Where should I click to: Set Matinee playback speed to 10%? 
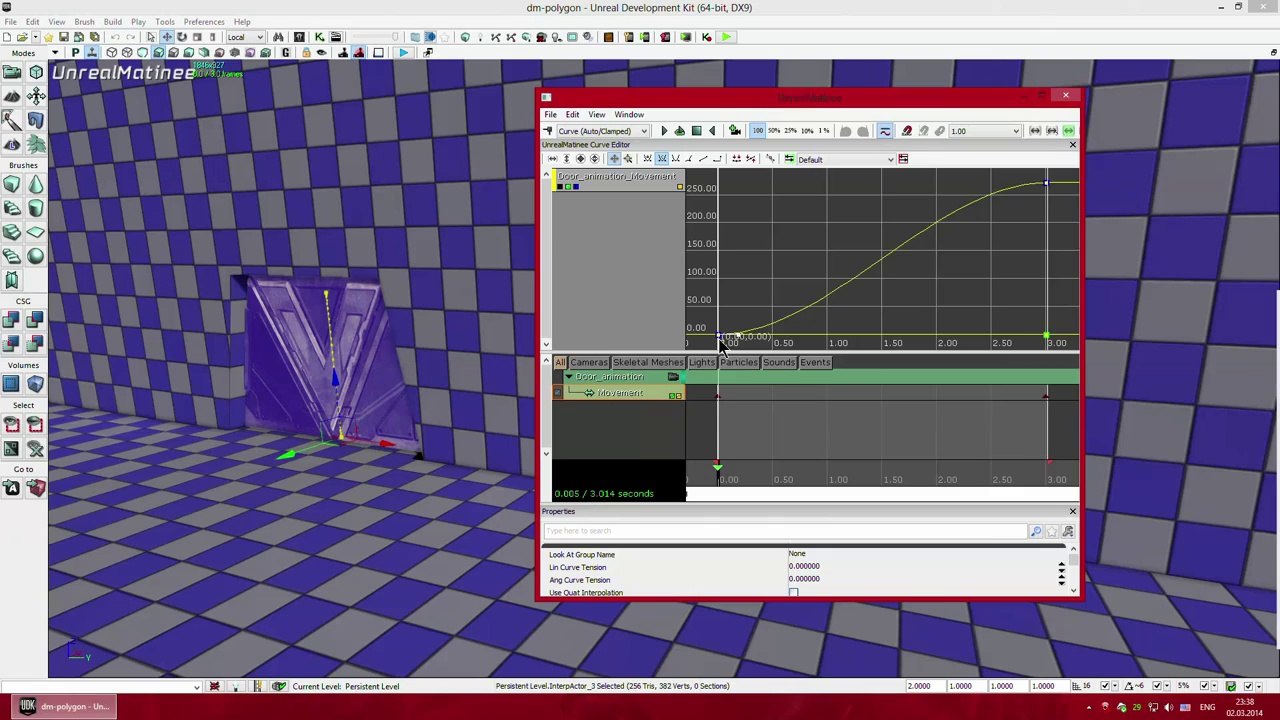807,131
